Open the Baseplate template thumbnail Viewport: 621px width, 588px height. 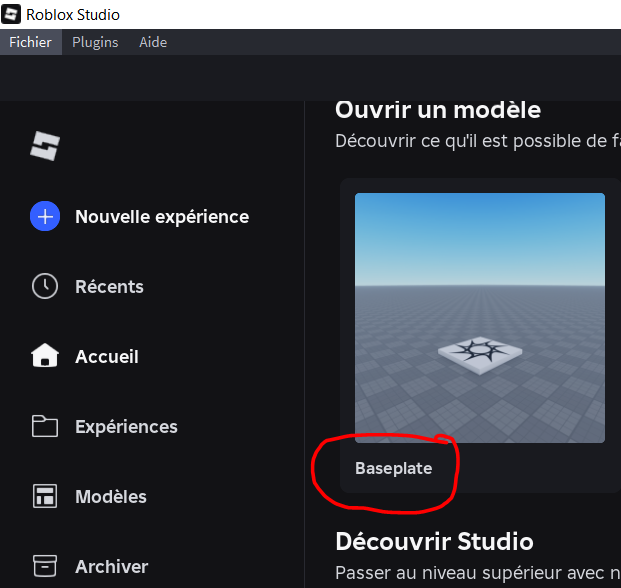[479, 317]
